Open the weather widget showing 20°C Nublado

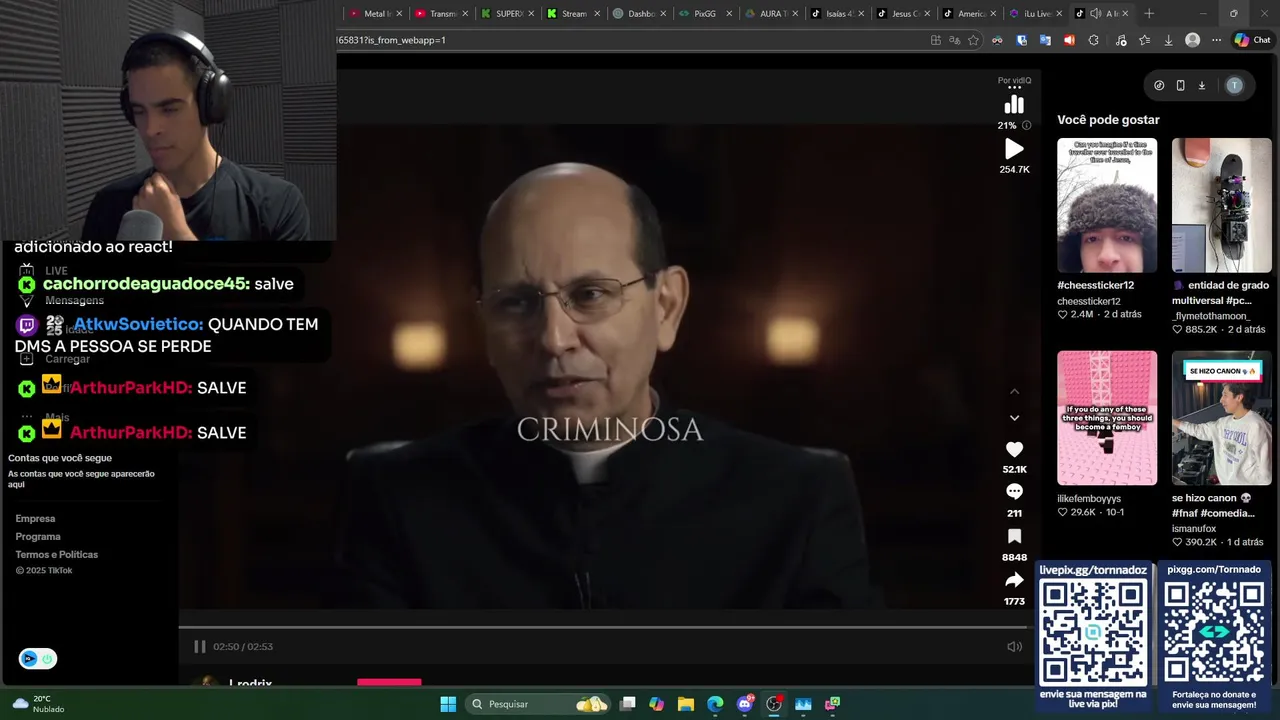click(x=37, y=704)
